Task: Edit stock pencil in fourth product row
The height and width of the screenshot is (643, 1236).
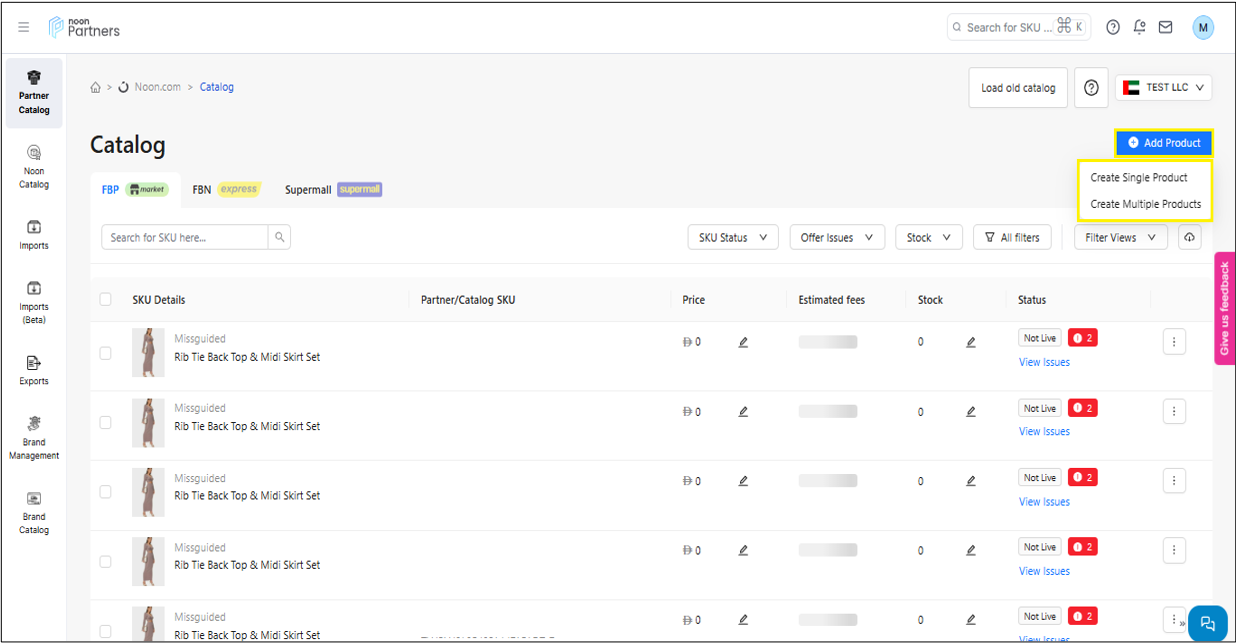Action: click(971, 550)
